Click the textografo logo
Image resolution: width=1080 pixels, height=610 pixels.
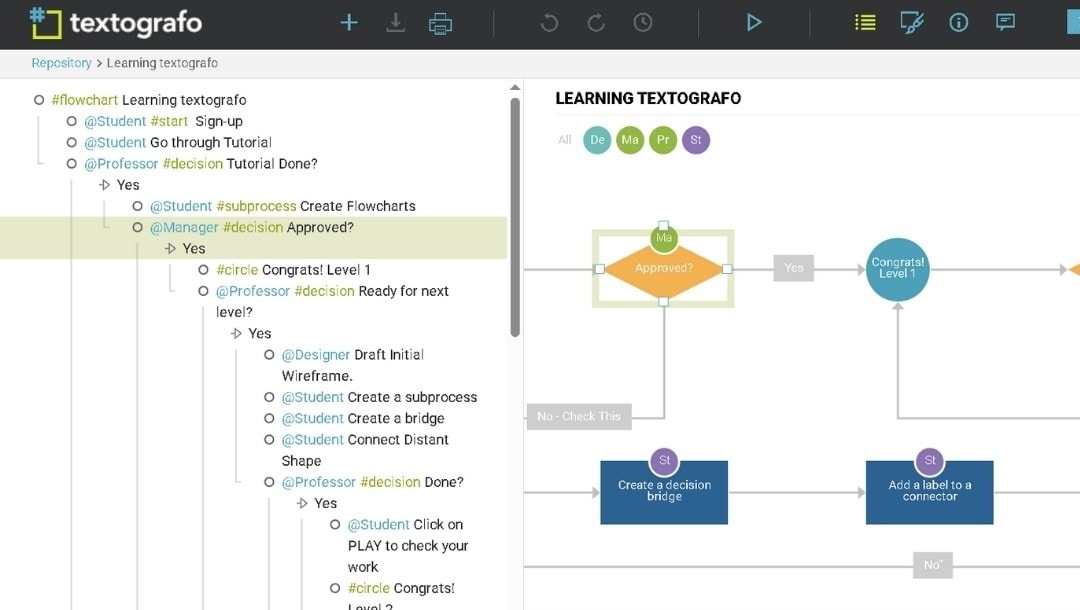tap(116, 23)
